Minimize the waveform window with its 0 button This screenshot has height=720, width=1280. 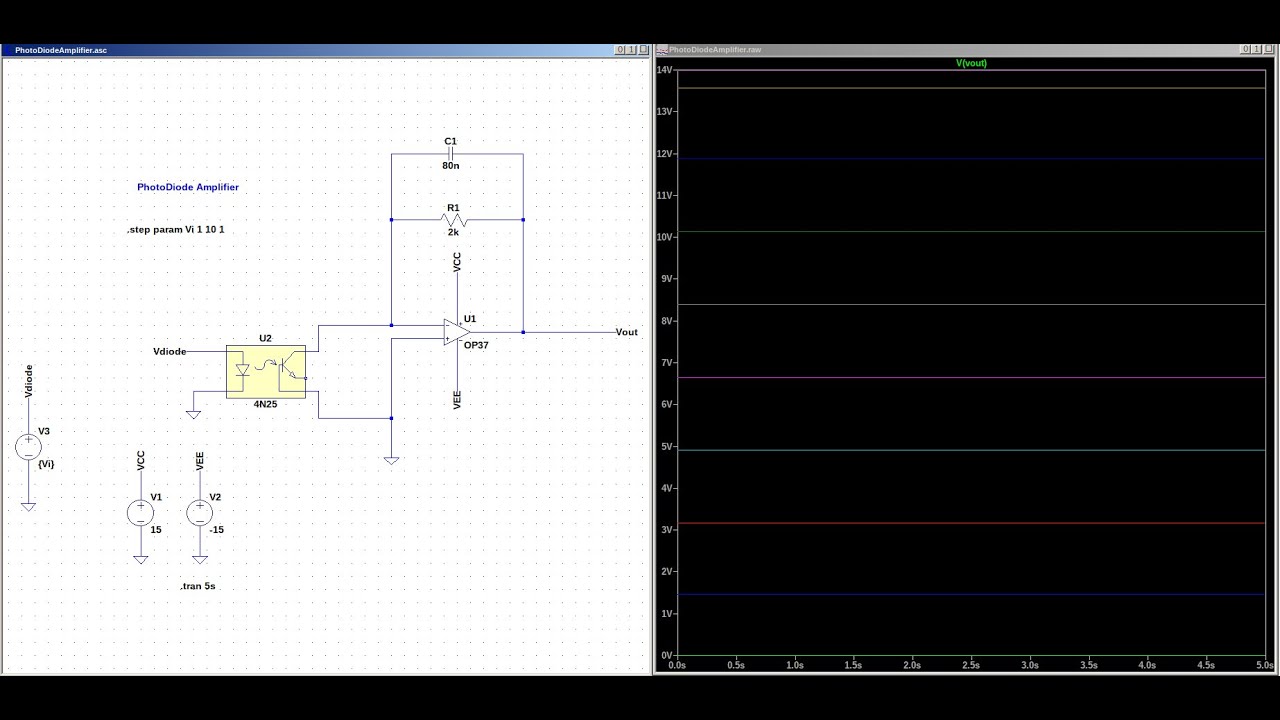pyautogui.click(x=1245, y=49)
